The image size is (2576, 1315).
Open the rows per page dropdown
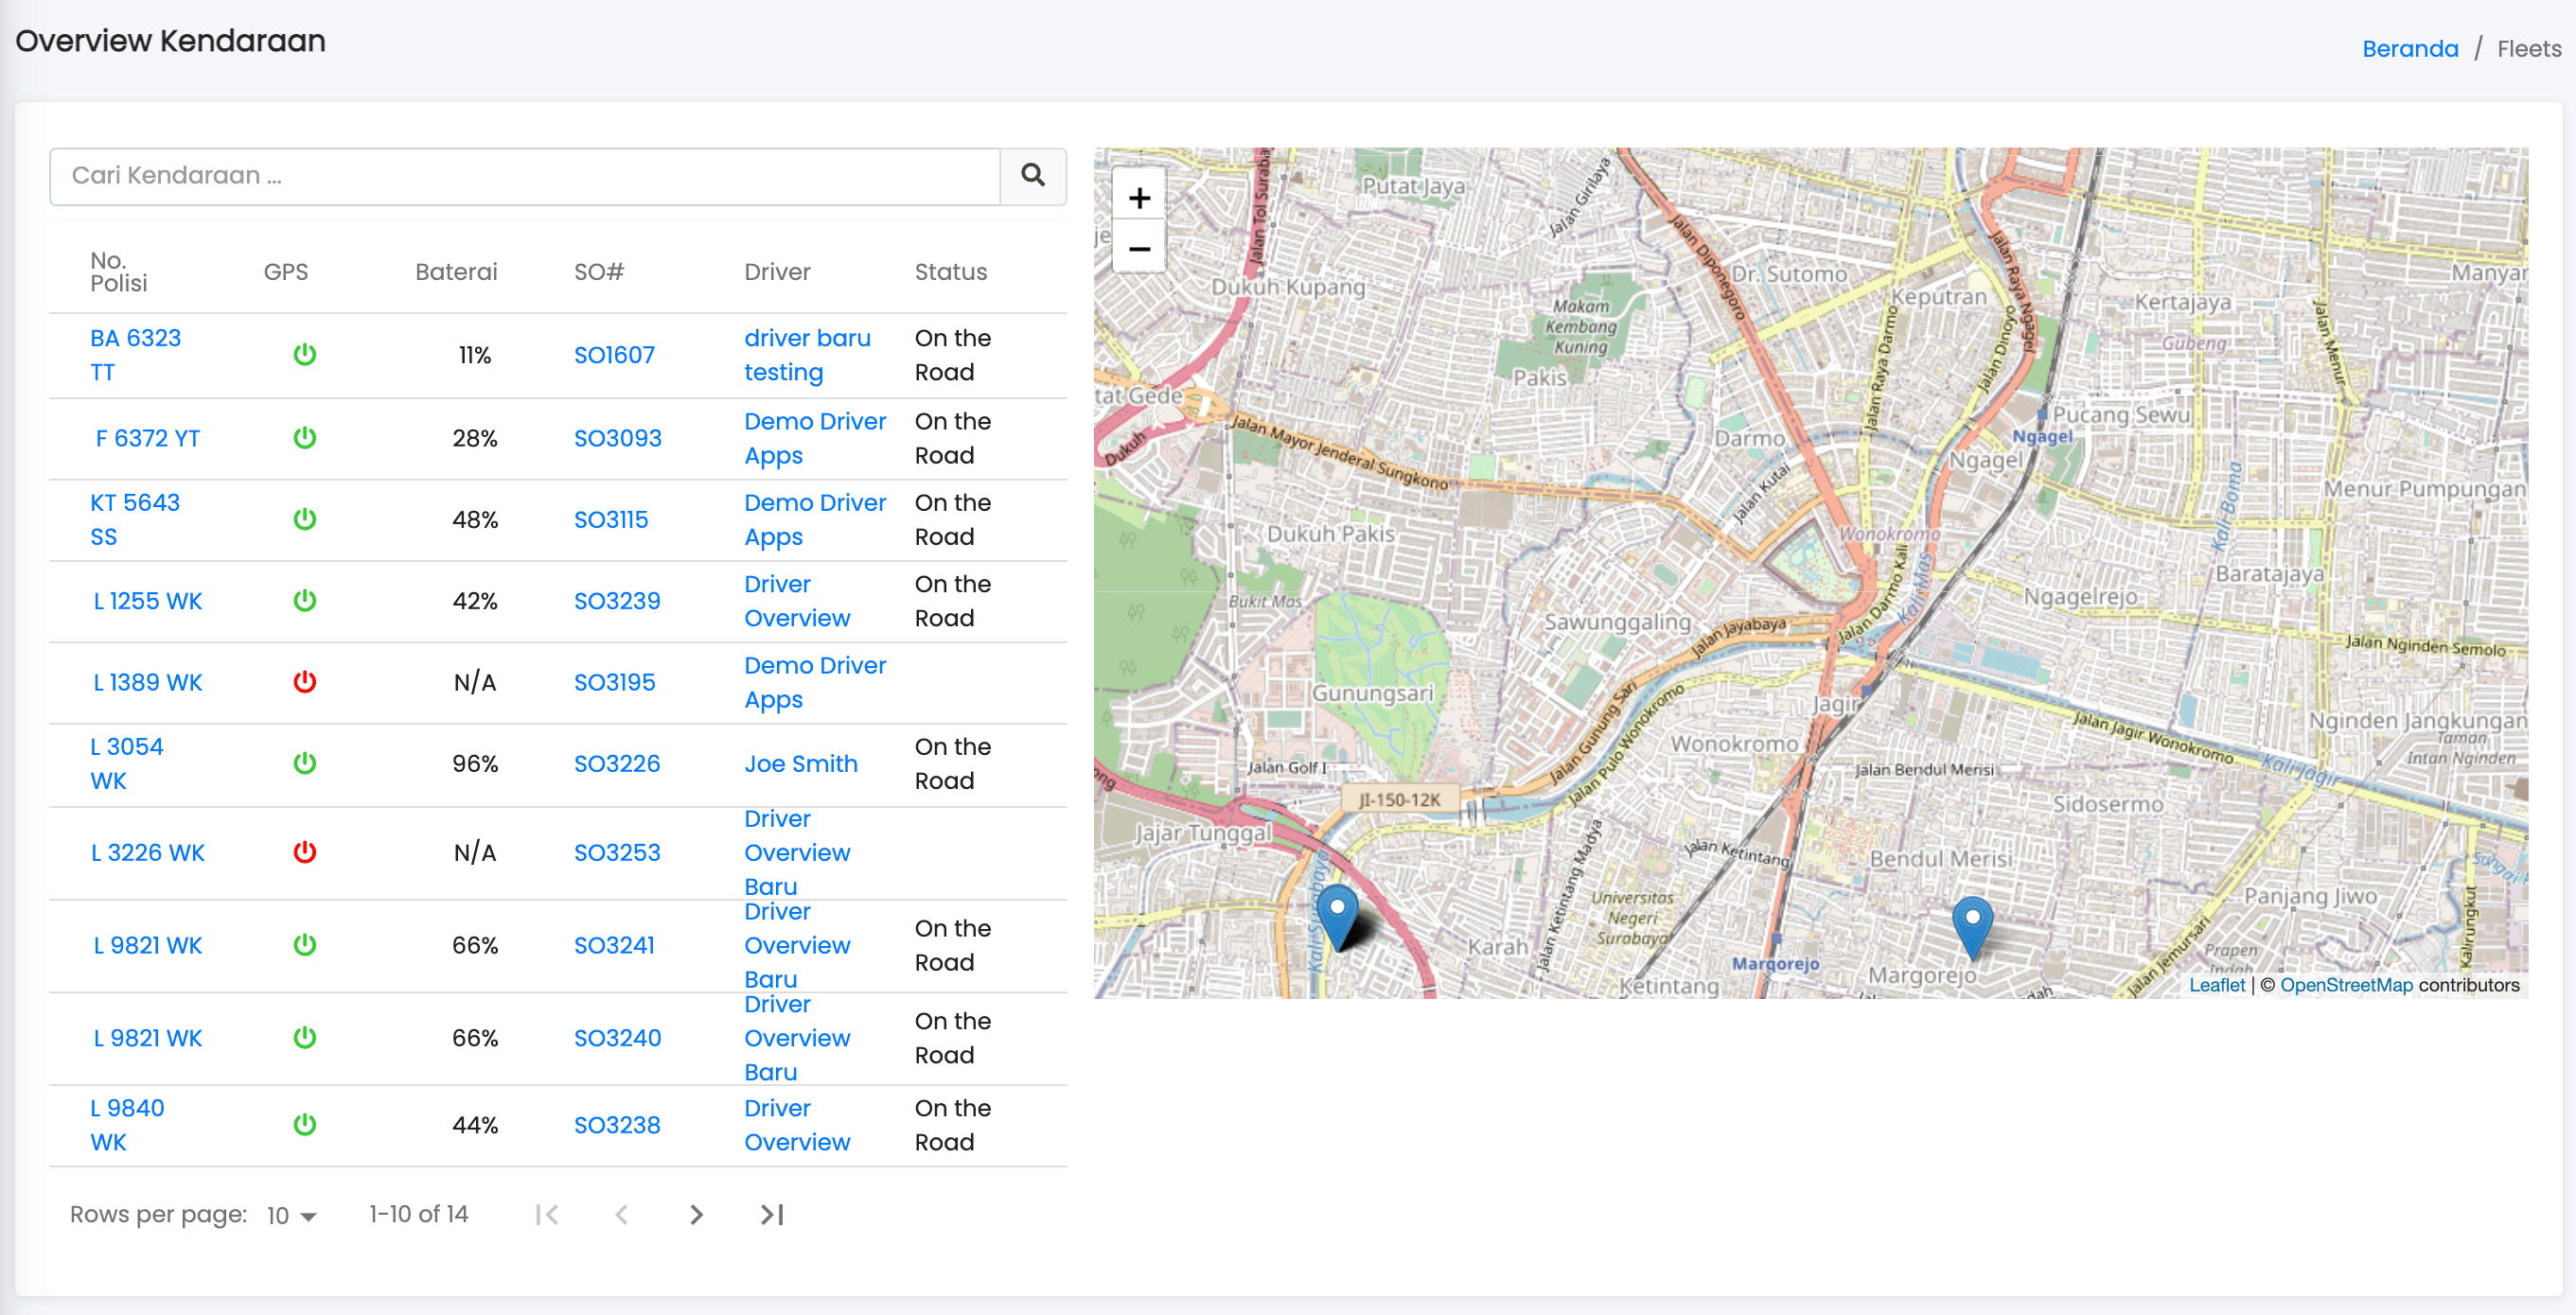[x=291, y=1215]
